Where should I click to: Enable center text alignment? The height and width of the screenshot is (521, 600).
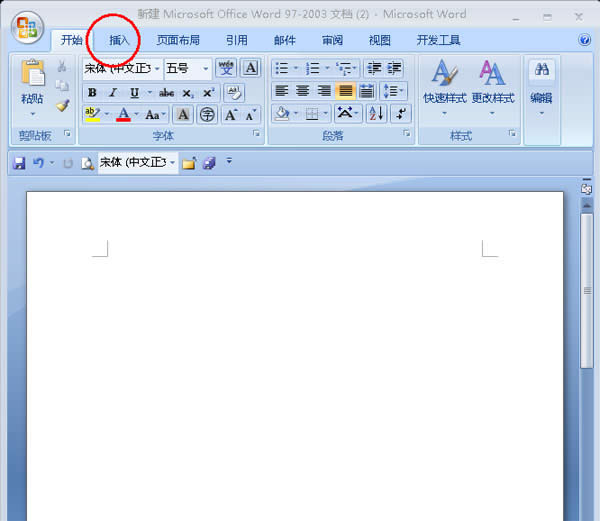pos(302,91)
